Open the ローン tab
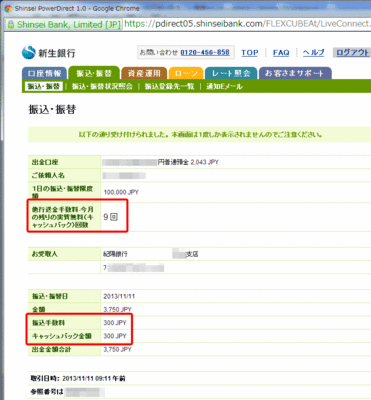Image resolution: width=371 pixels, height=400 pixels. 186,73
